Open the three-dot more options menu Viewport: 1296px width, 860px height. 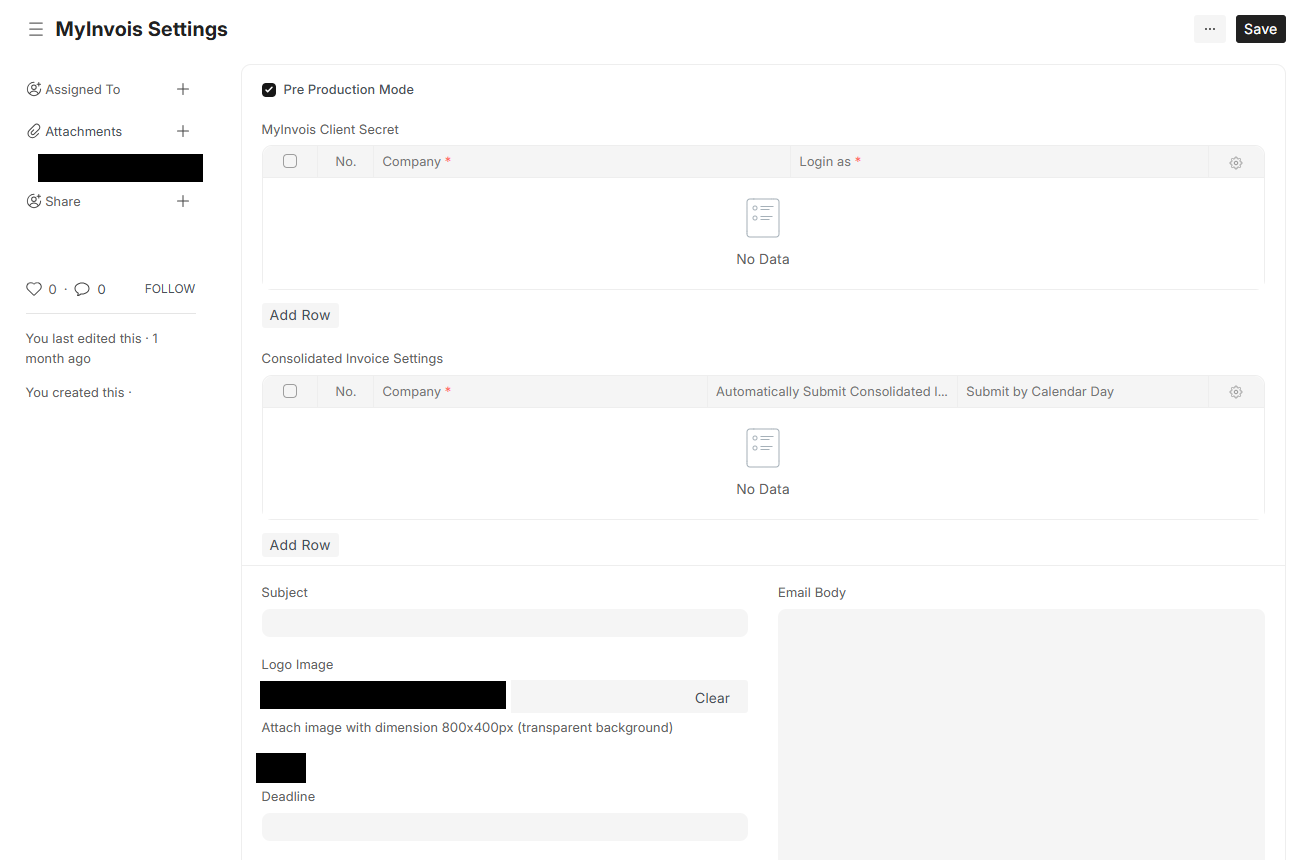(x=1209, y=29)
